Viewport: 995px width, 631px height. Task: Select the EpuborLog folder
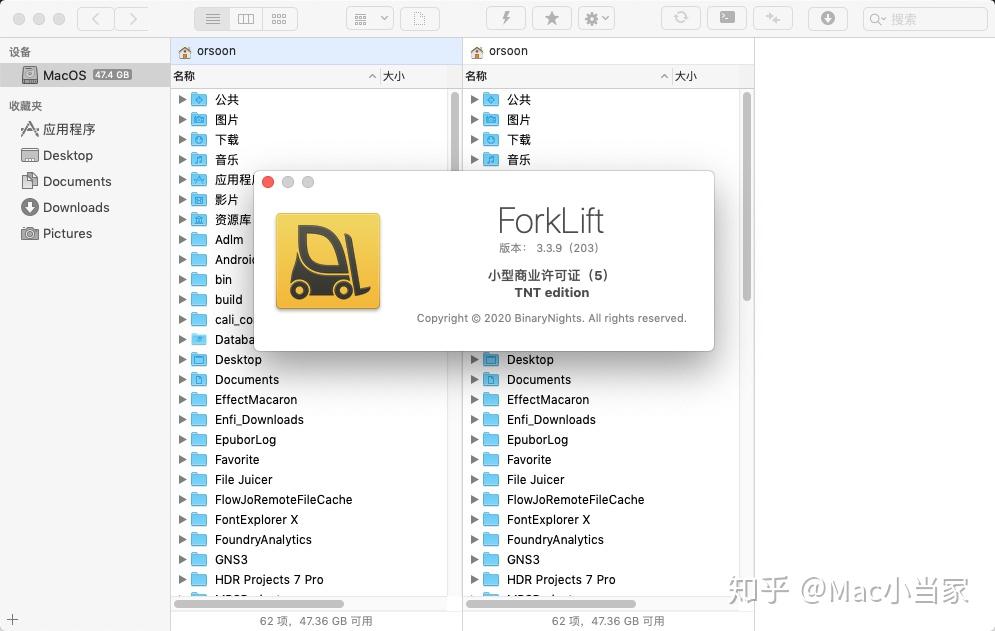point(245,439)
